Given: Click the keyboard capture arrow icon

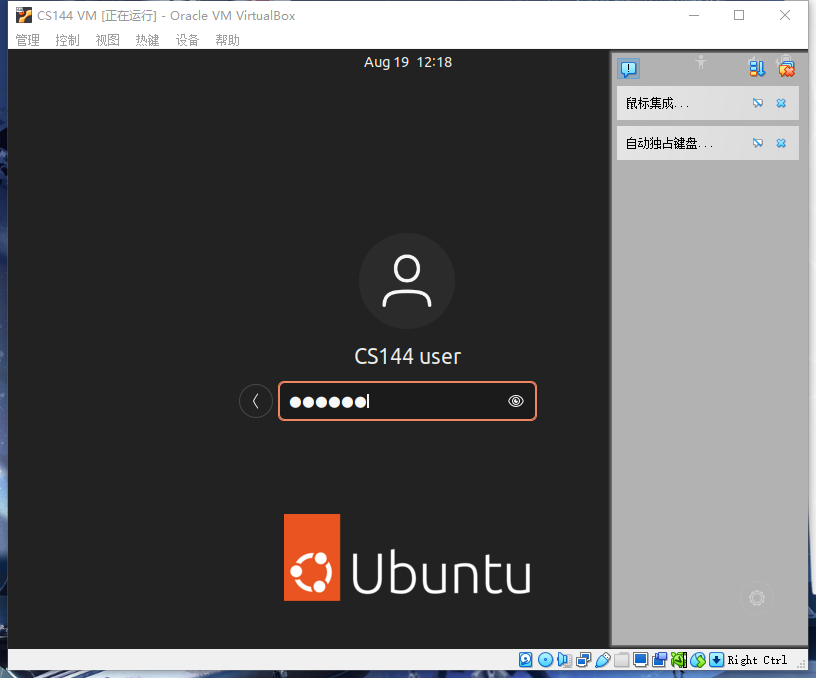Looking at the screenshot, I should click(x=717, y=660).
